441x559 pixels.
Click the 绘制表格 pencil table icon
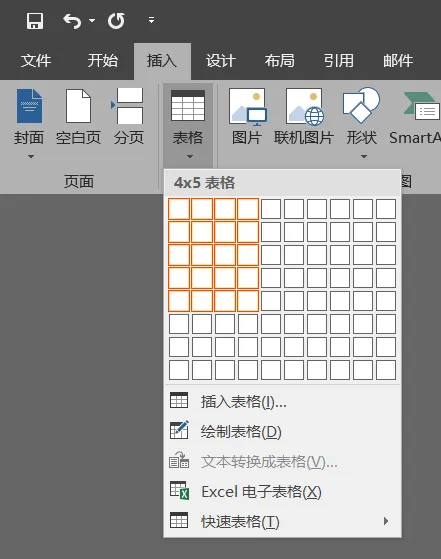pyautogui.click(x=179, y=430)
